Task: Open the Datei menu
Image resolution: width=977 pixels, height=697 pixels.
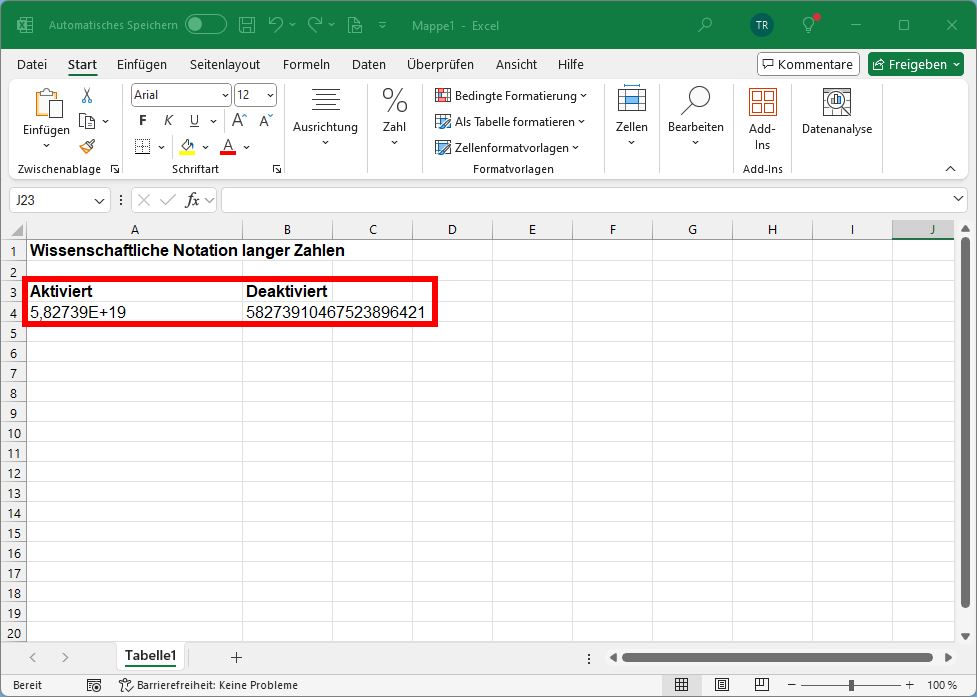Action: tap(31, 64)
